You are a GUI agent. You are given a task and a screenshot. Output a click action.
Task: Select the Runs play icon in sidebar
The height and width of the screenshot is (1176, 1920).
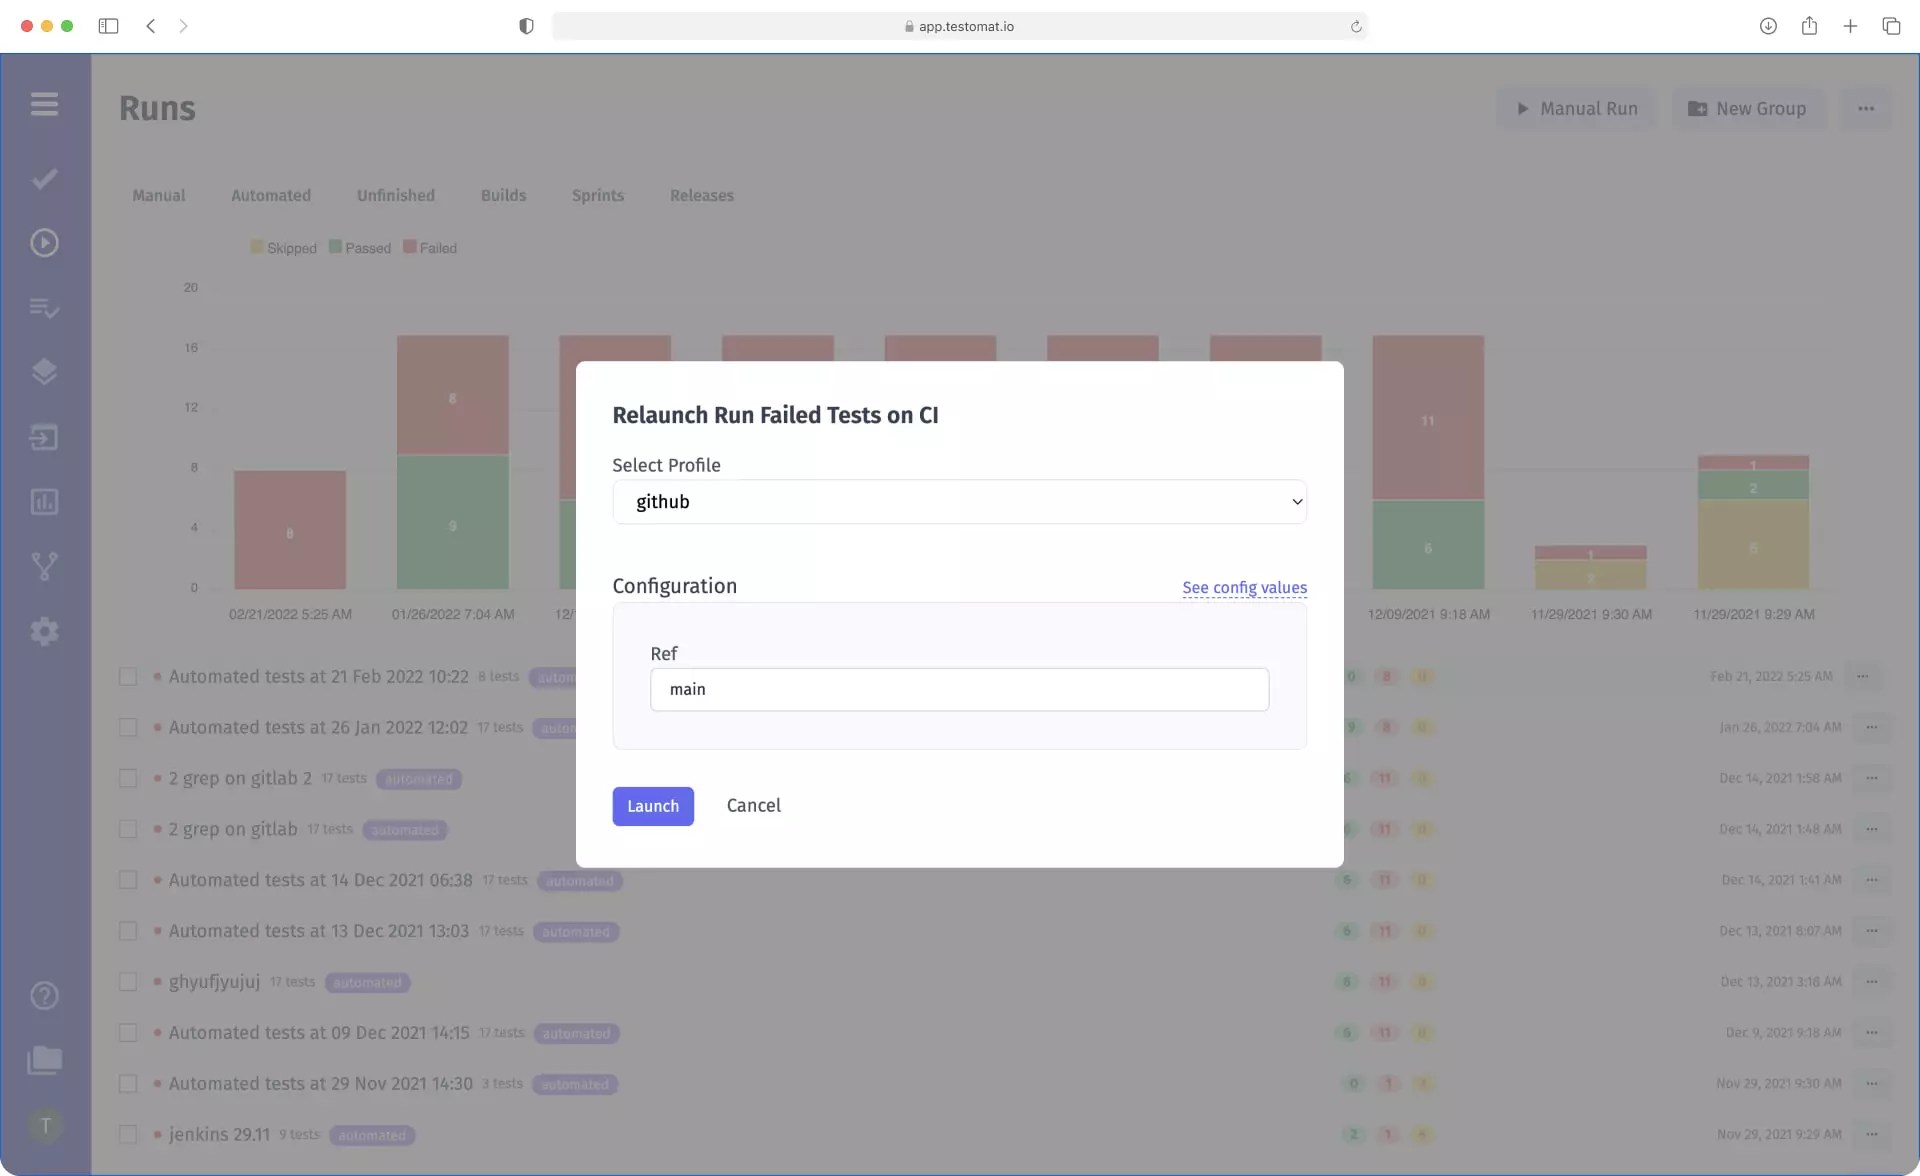(45, 242)
